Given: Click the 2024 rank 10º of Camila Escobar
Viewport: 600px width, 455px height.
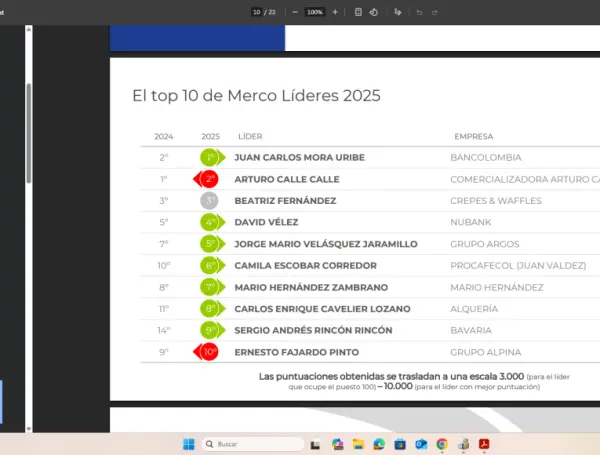Looking at the screenshot, I should pos(164,266).
